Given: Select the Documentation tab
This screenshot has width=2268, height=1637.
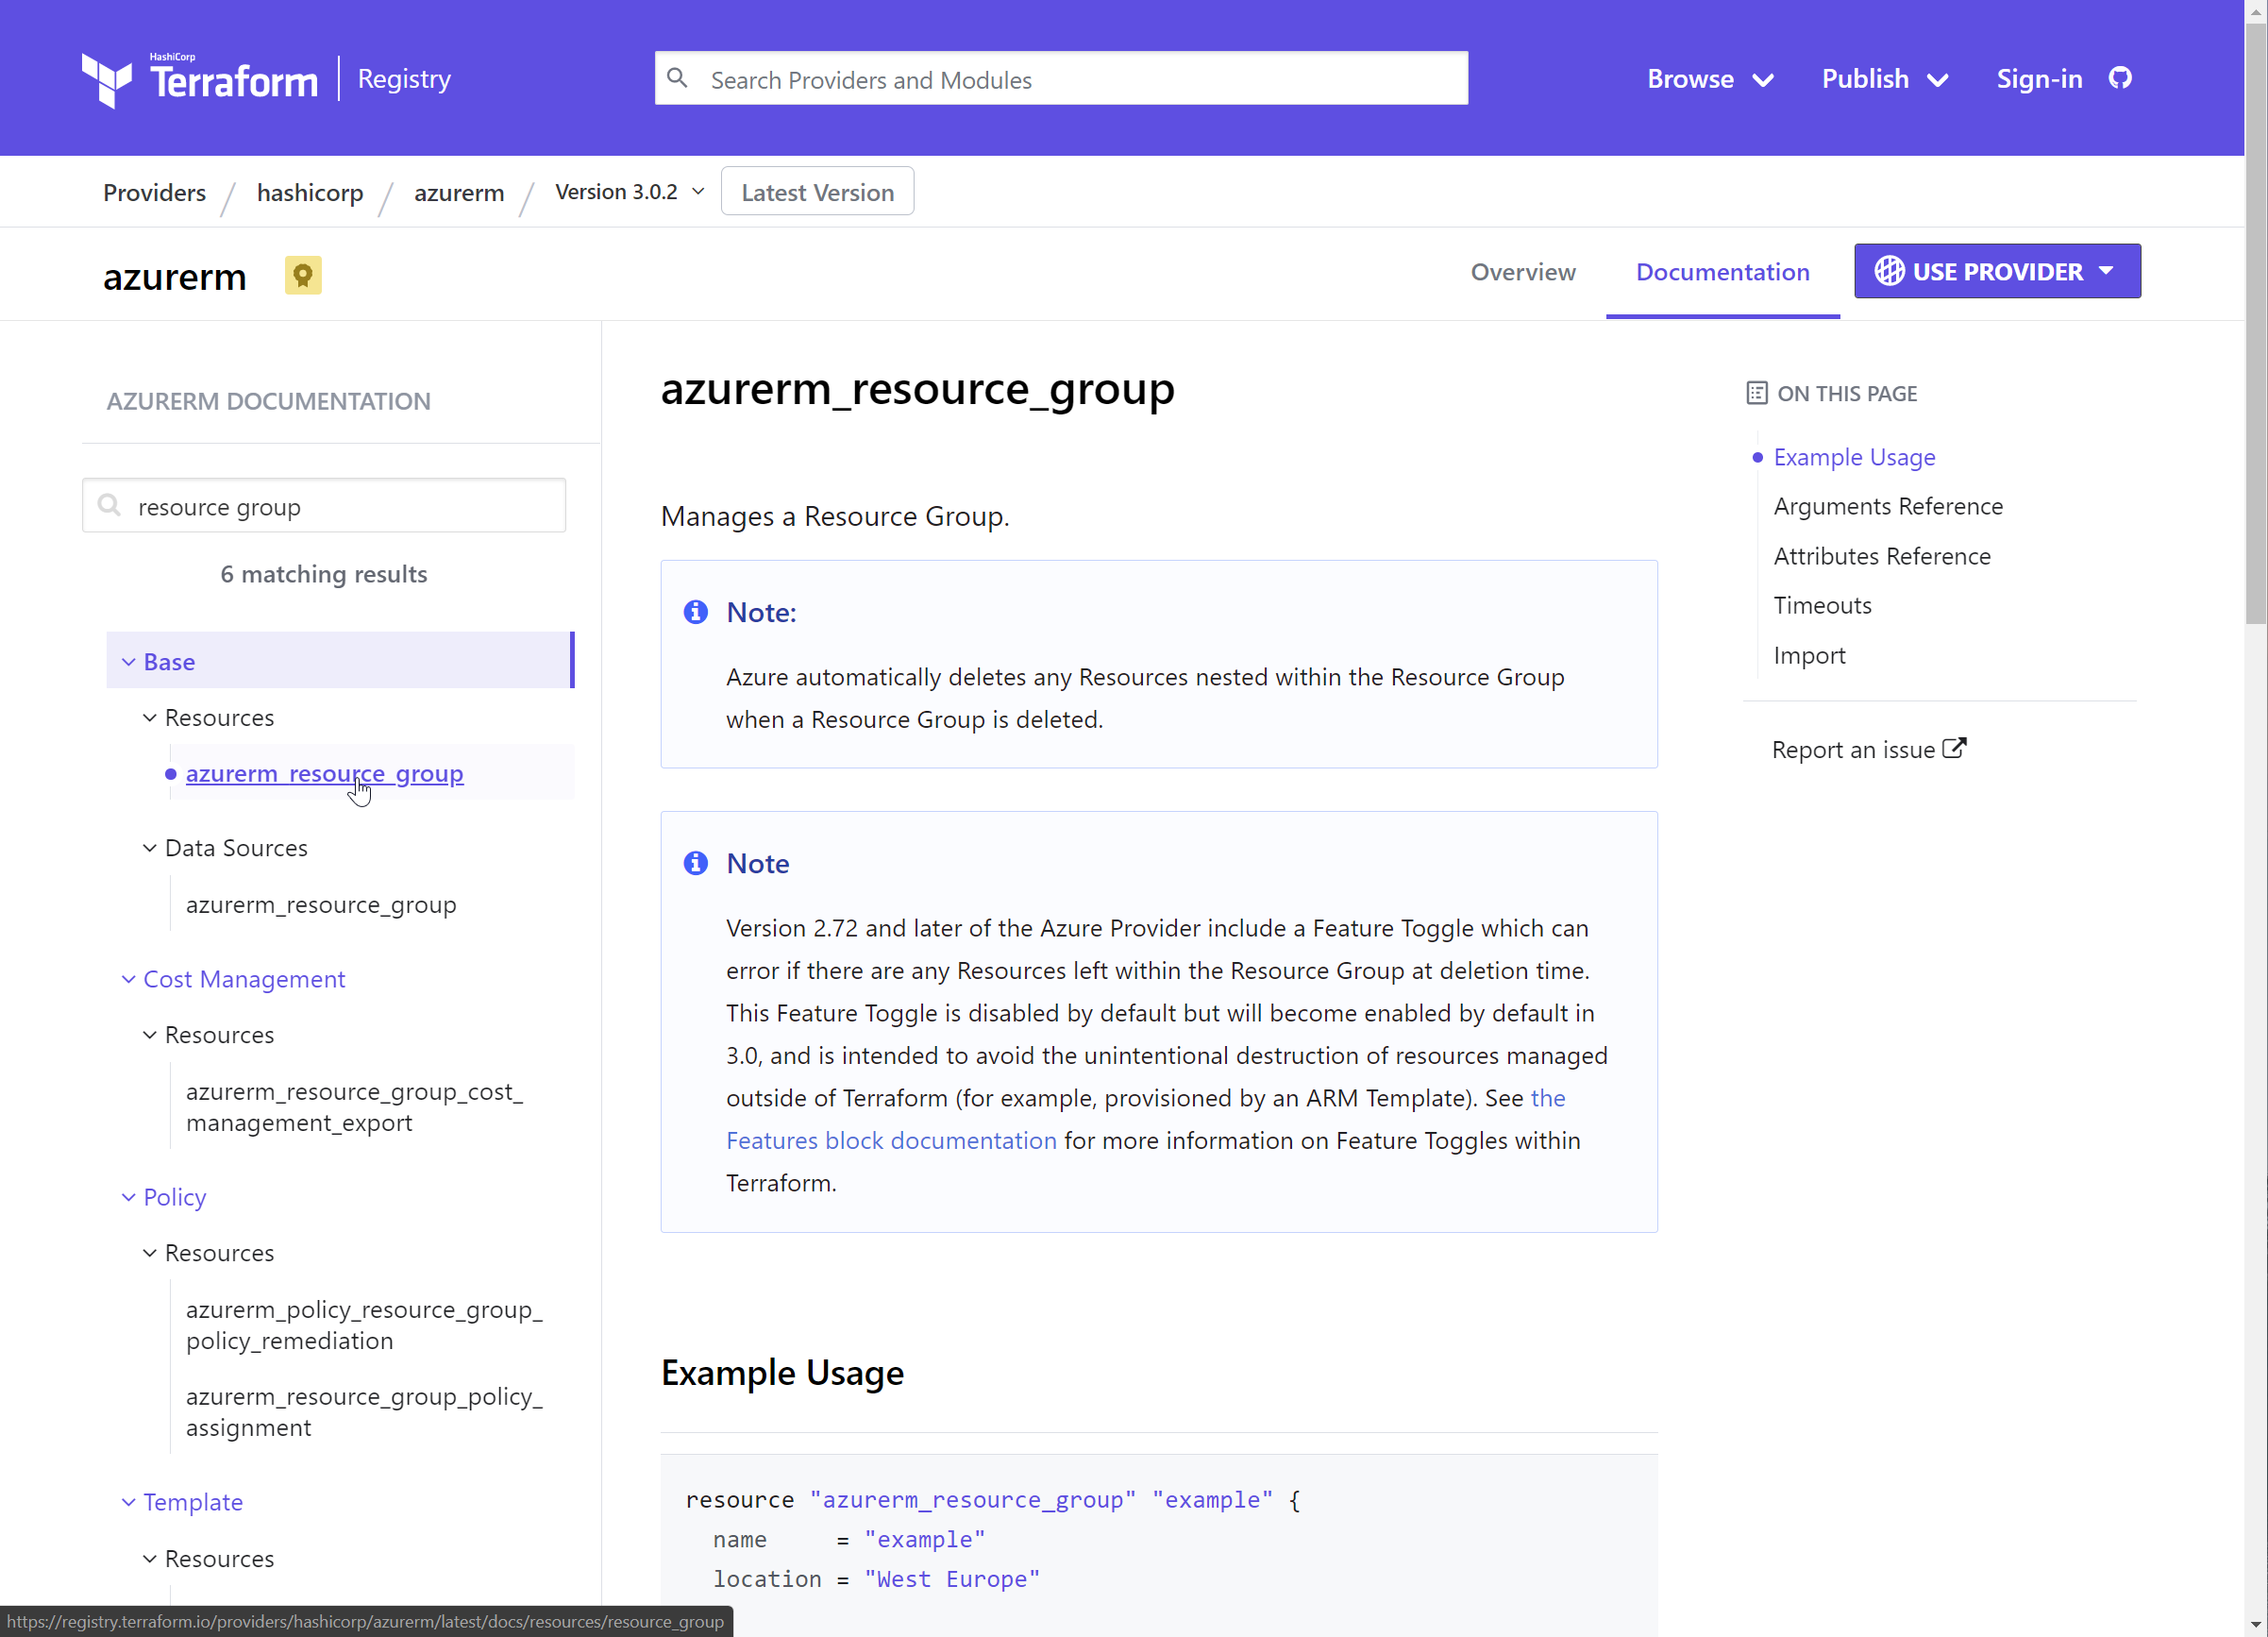Looking at the screenshot, I should click(1722, 272).
